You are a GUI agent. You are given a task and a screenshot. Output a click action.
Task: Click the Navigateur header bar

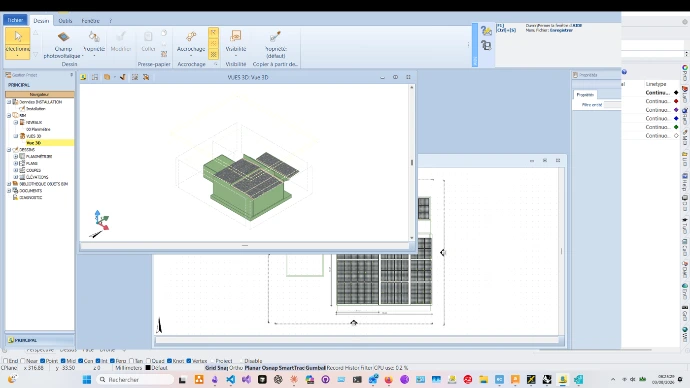[x=40, y=94]
